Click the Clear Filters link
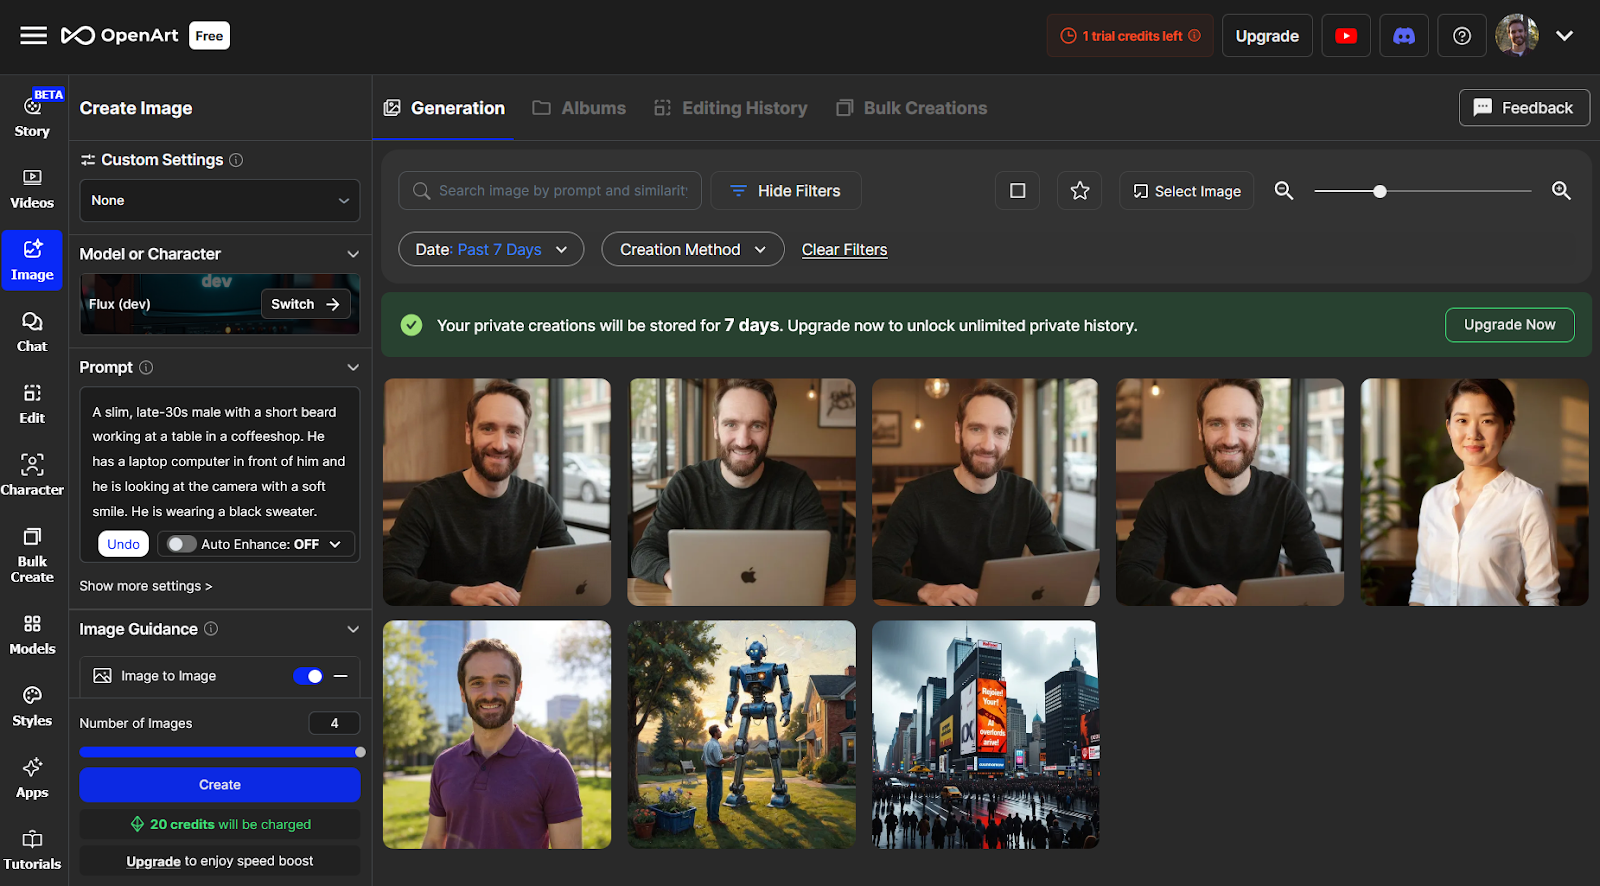 [x=844, y=250]
